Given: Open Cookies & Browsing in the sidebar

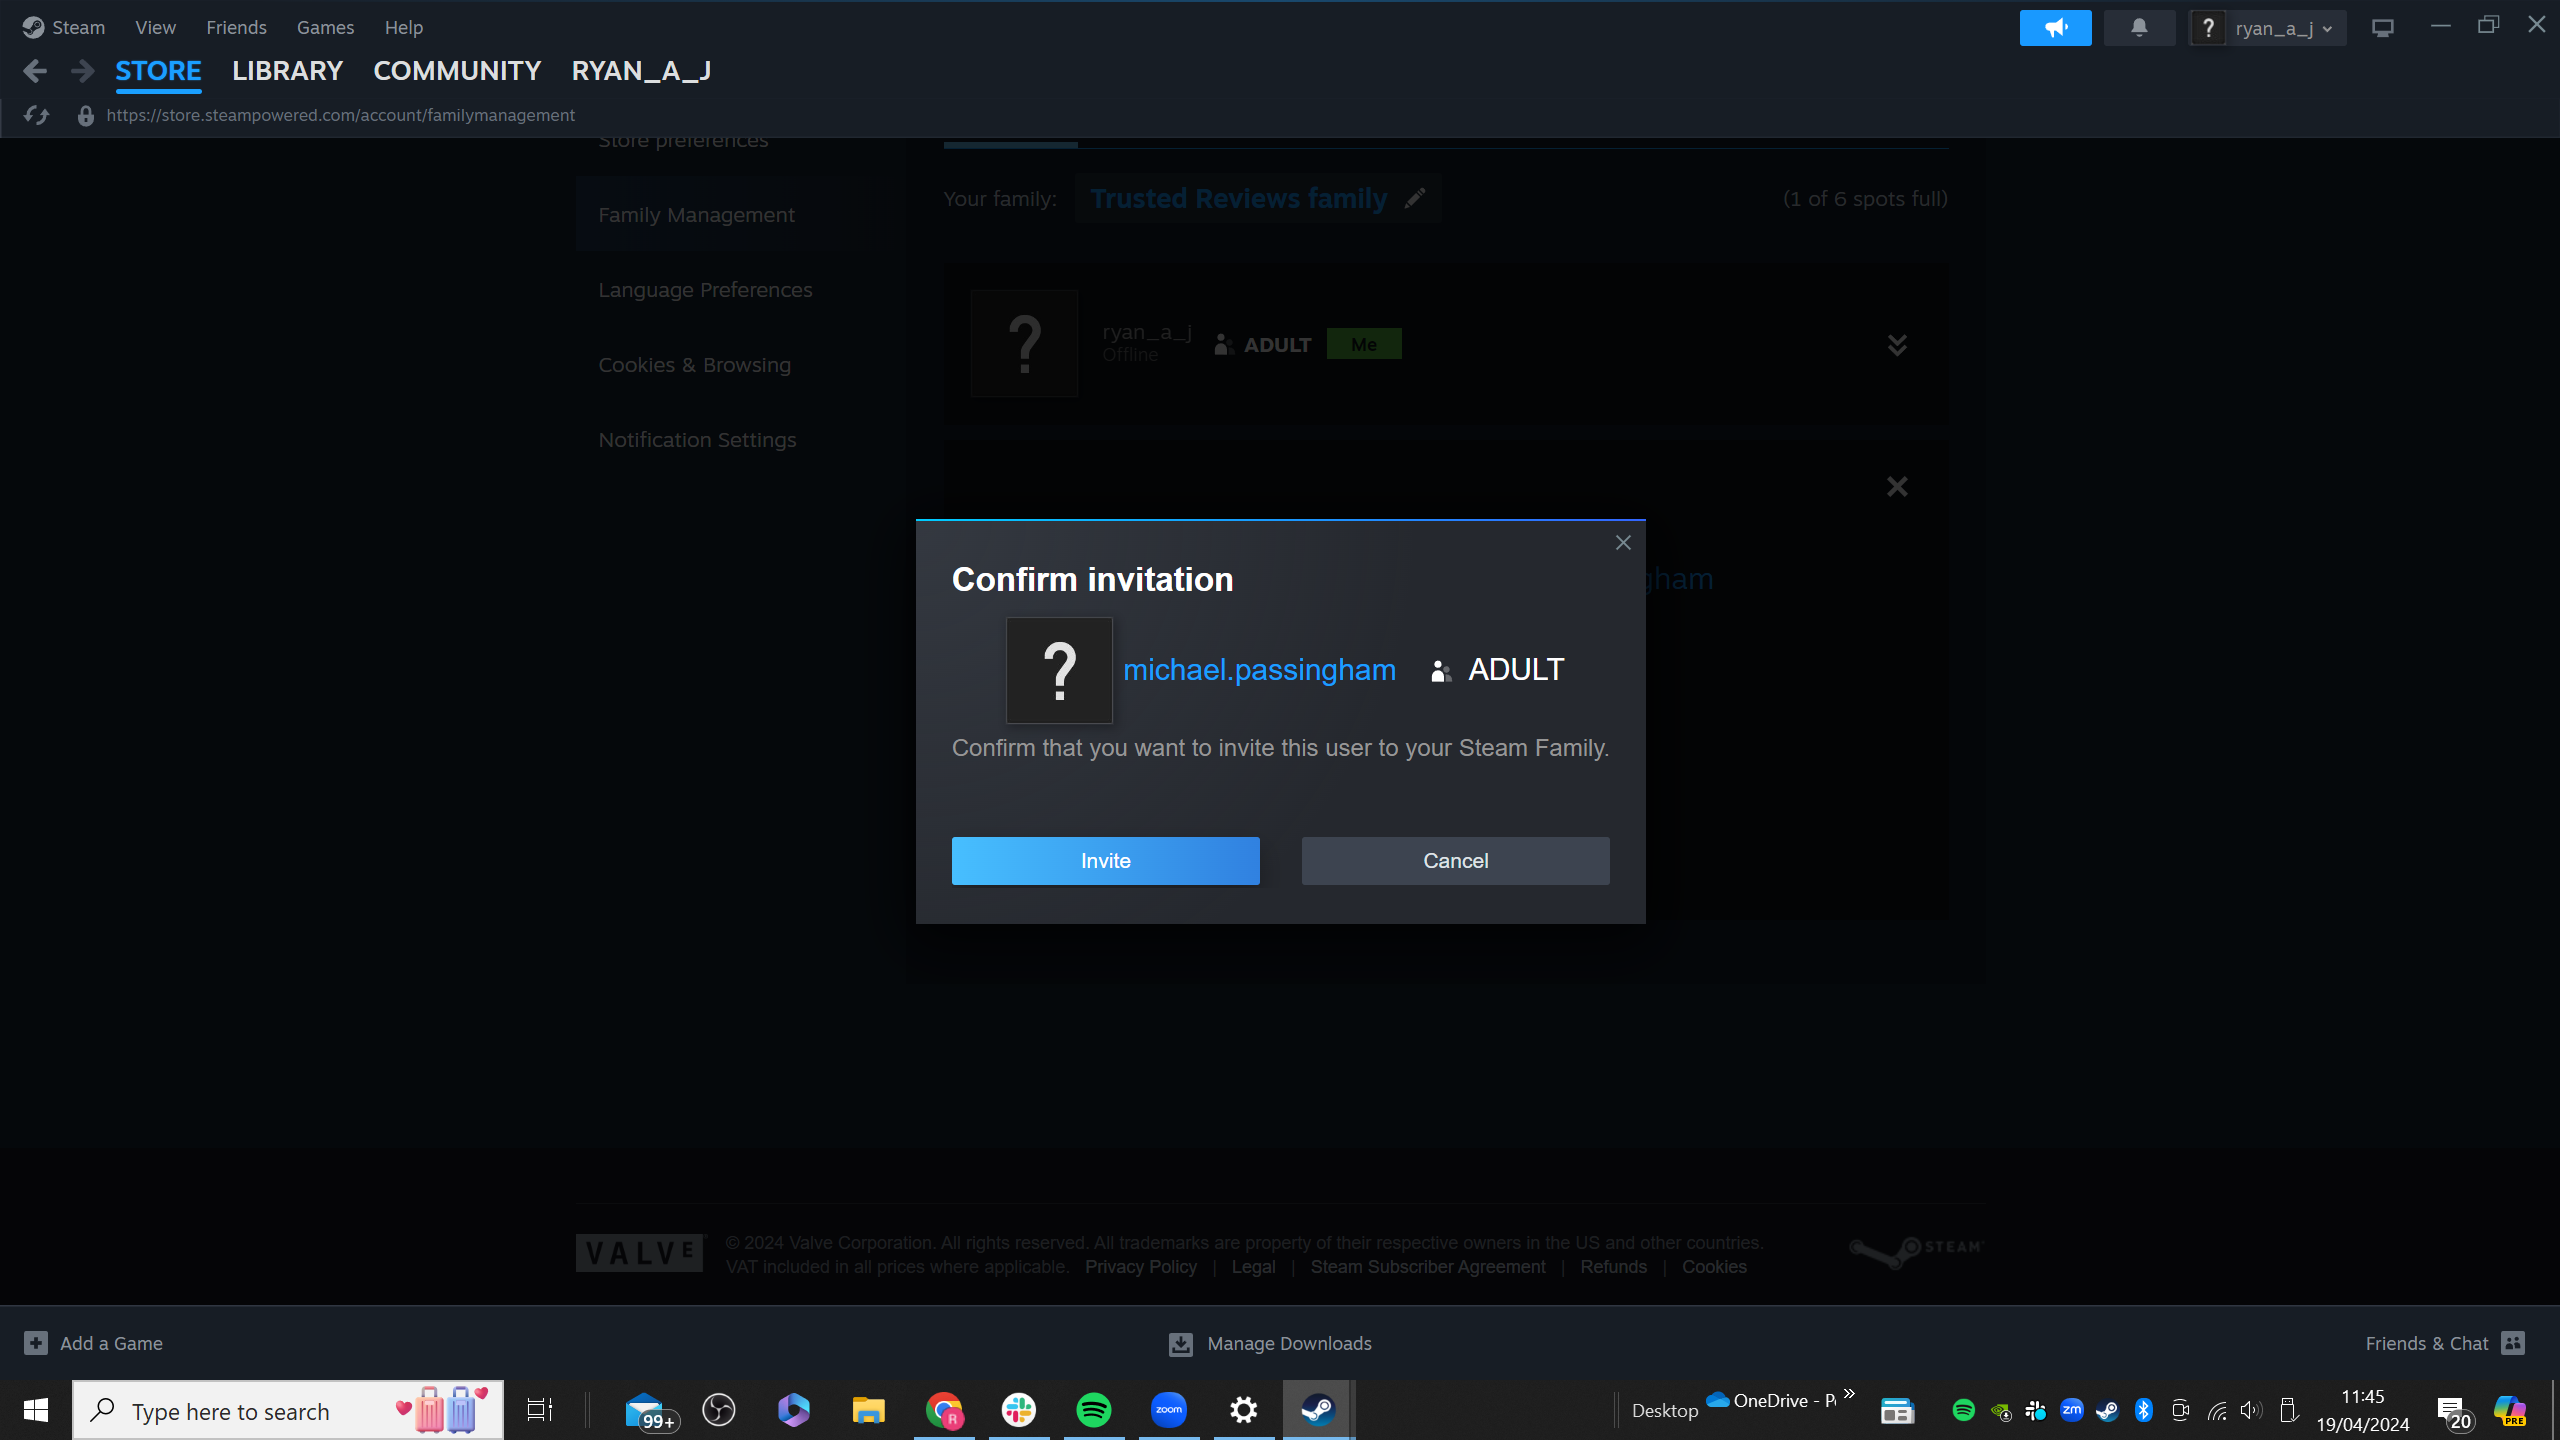Looking at the screenshot, I should 694,365.
